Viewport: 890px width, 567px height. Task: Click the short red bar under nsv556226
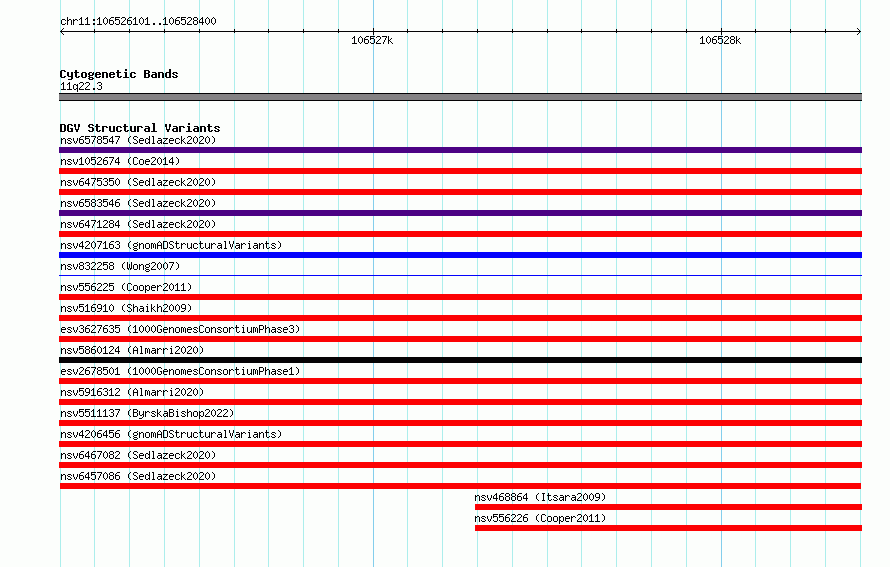668,528
